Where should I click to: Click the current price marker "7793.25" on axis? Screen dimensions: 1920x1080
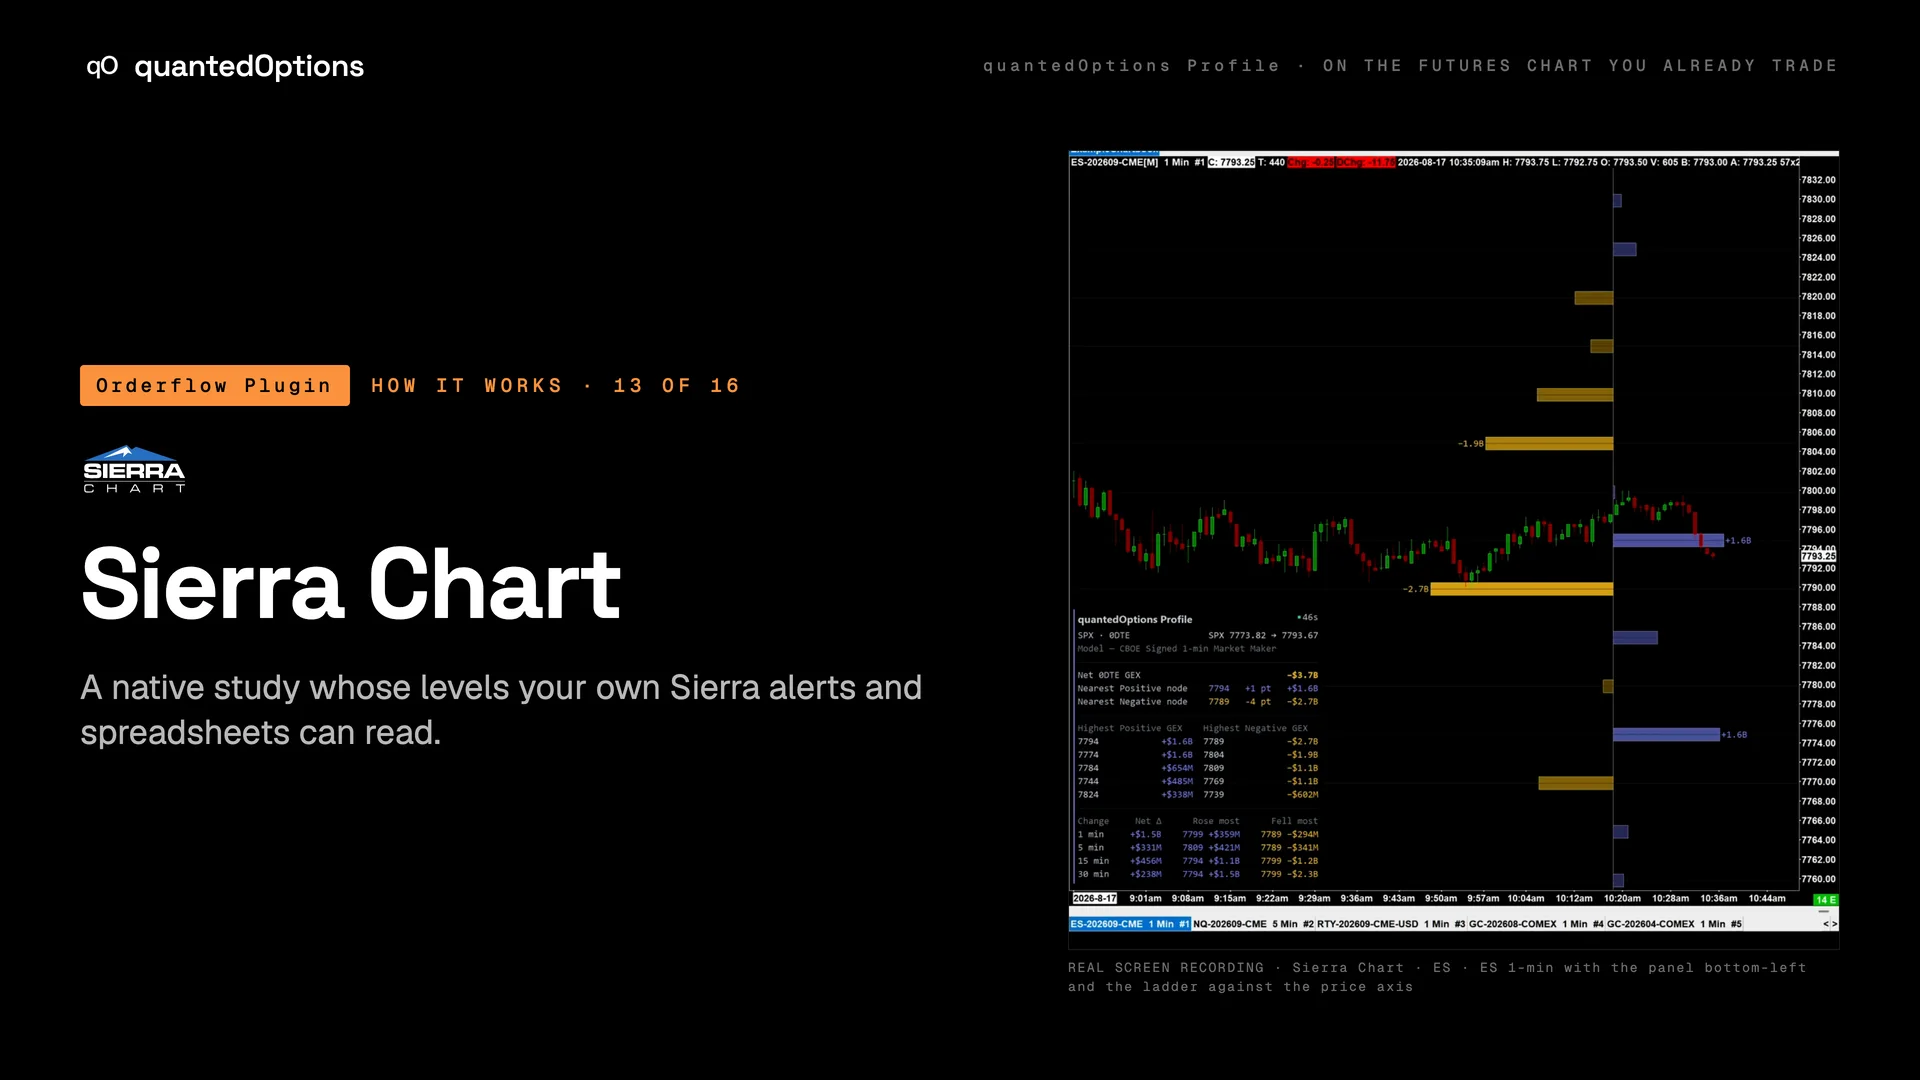pyautogui.click(x=1819, y=556)
